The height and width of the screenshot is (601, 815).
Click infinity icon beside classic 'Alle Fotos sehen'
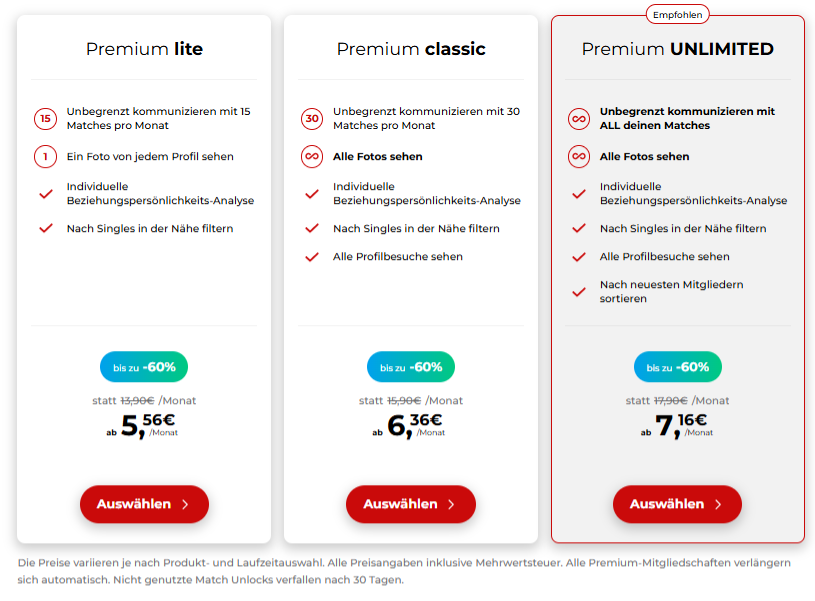[x=312, y=156]
